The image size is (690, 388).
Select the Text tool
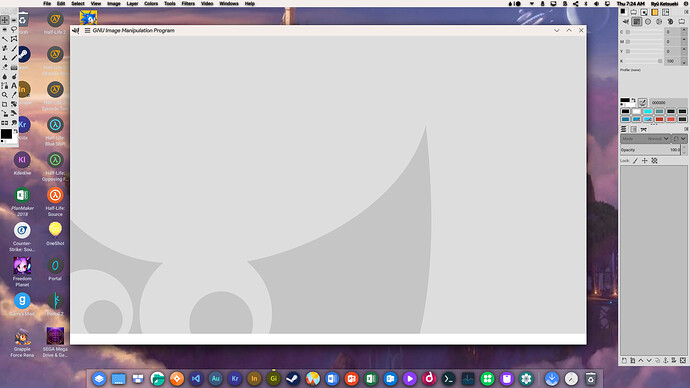tap(14, 86)
